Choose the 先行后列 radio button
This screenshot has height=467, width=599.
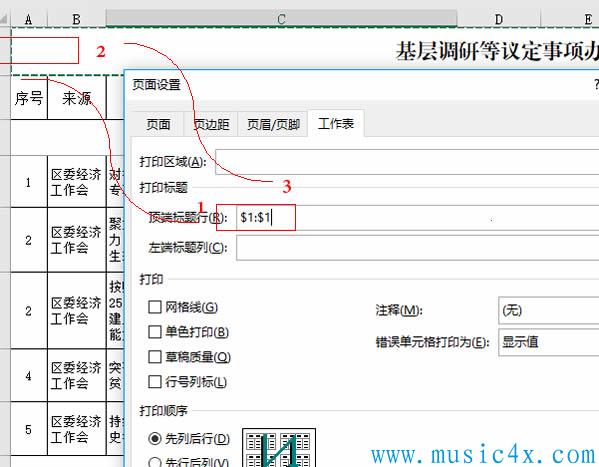coord(155,462)
